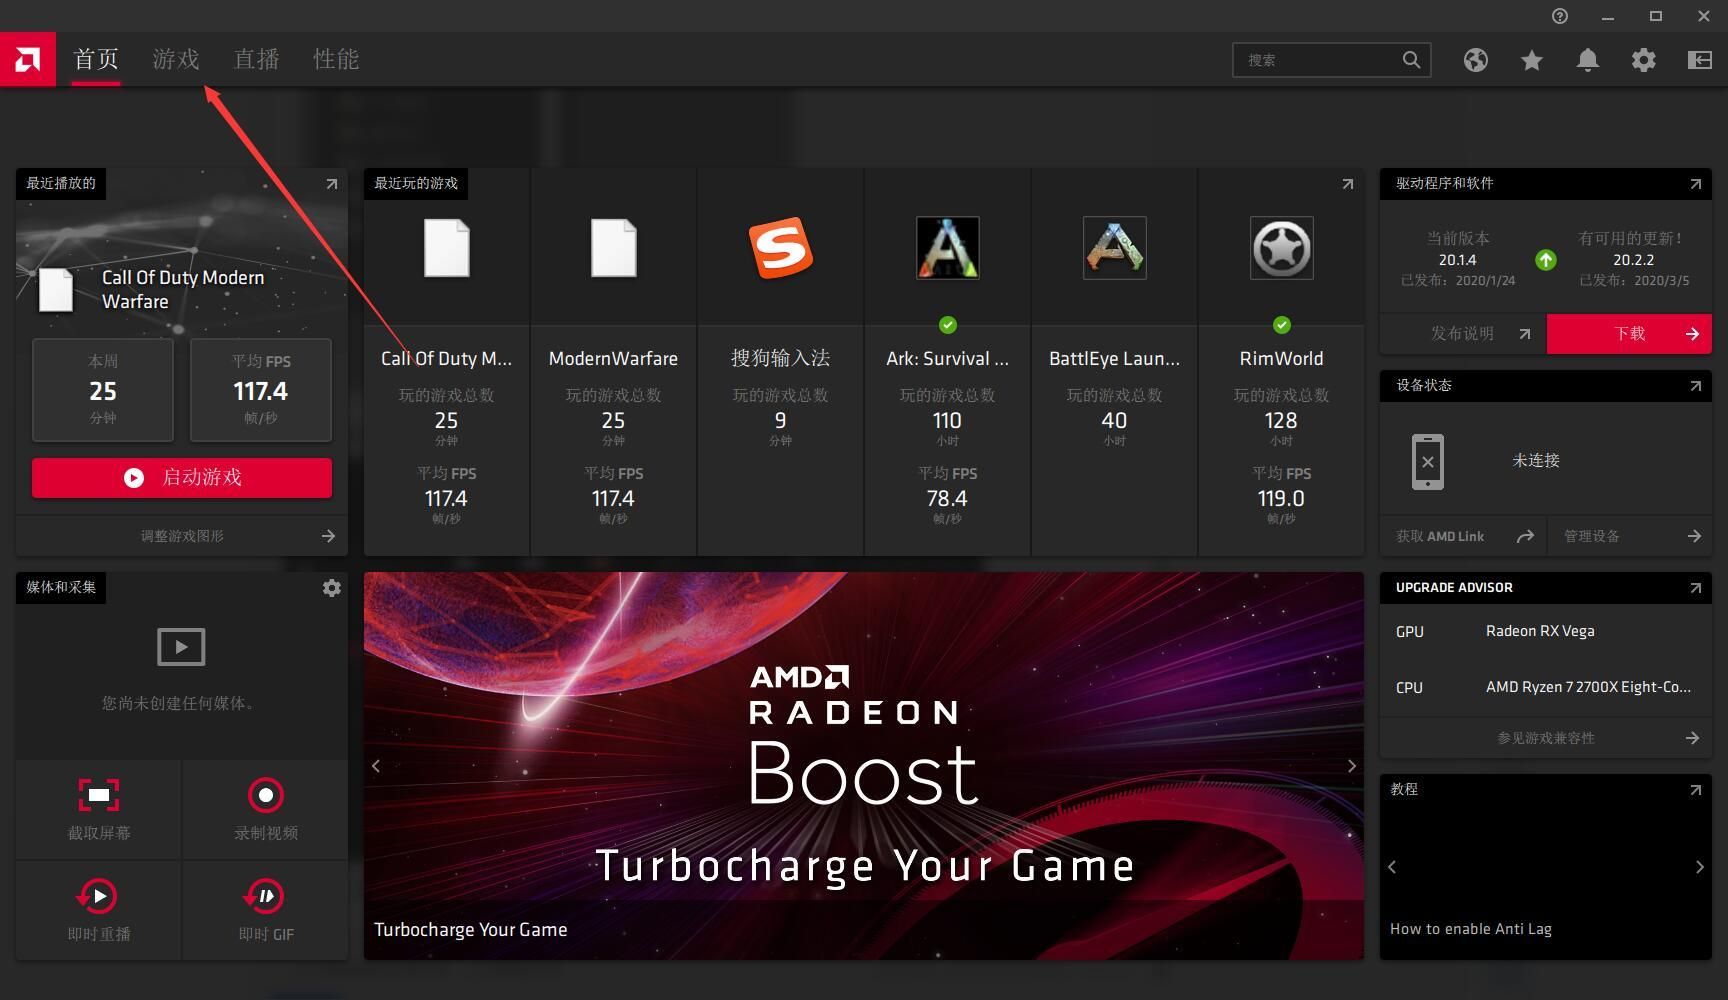
Task: Open the web browser globe icon
Action: click(1475, 60)
